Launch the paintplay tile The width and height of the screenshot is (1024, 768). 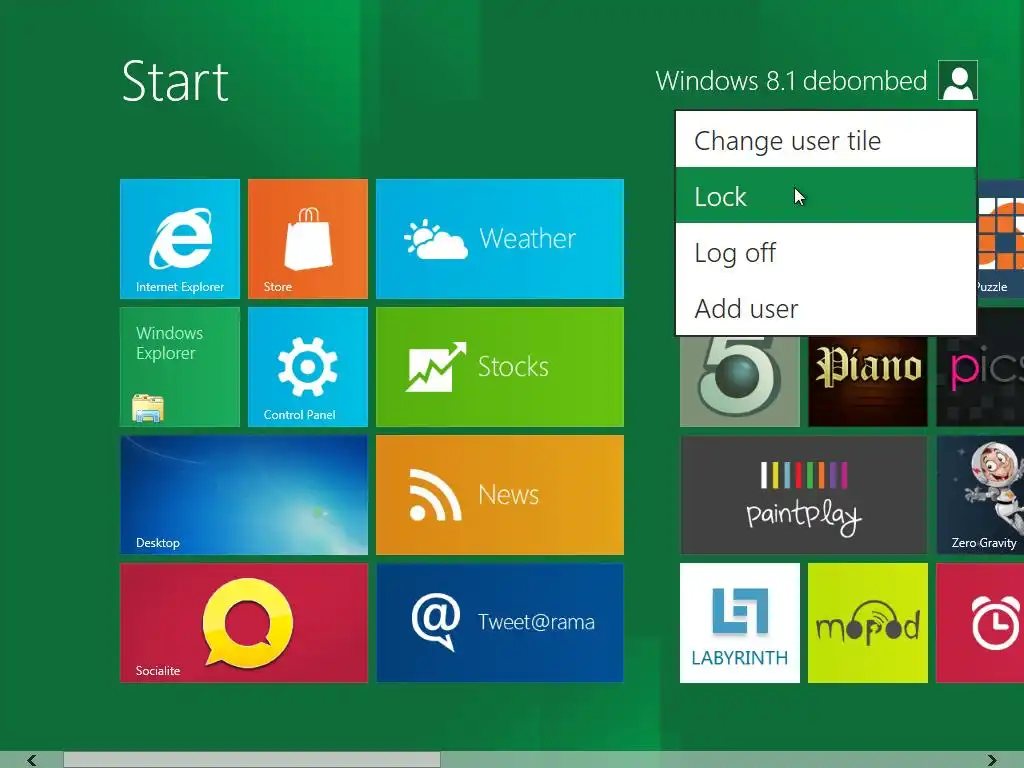tap(803, 495)
